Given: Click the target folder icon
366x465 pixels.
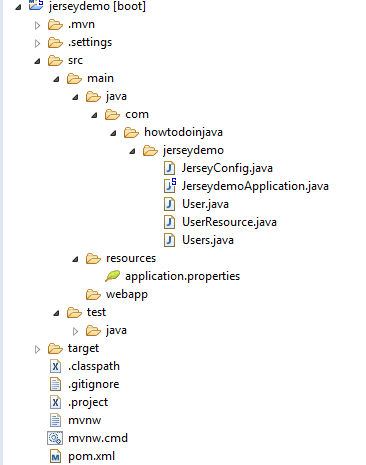Looking at the screenshot, I should (55, 349).
